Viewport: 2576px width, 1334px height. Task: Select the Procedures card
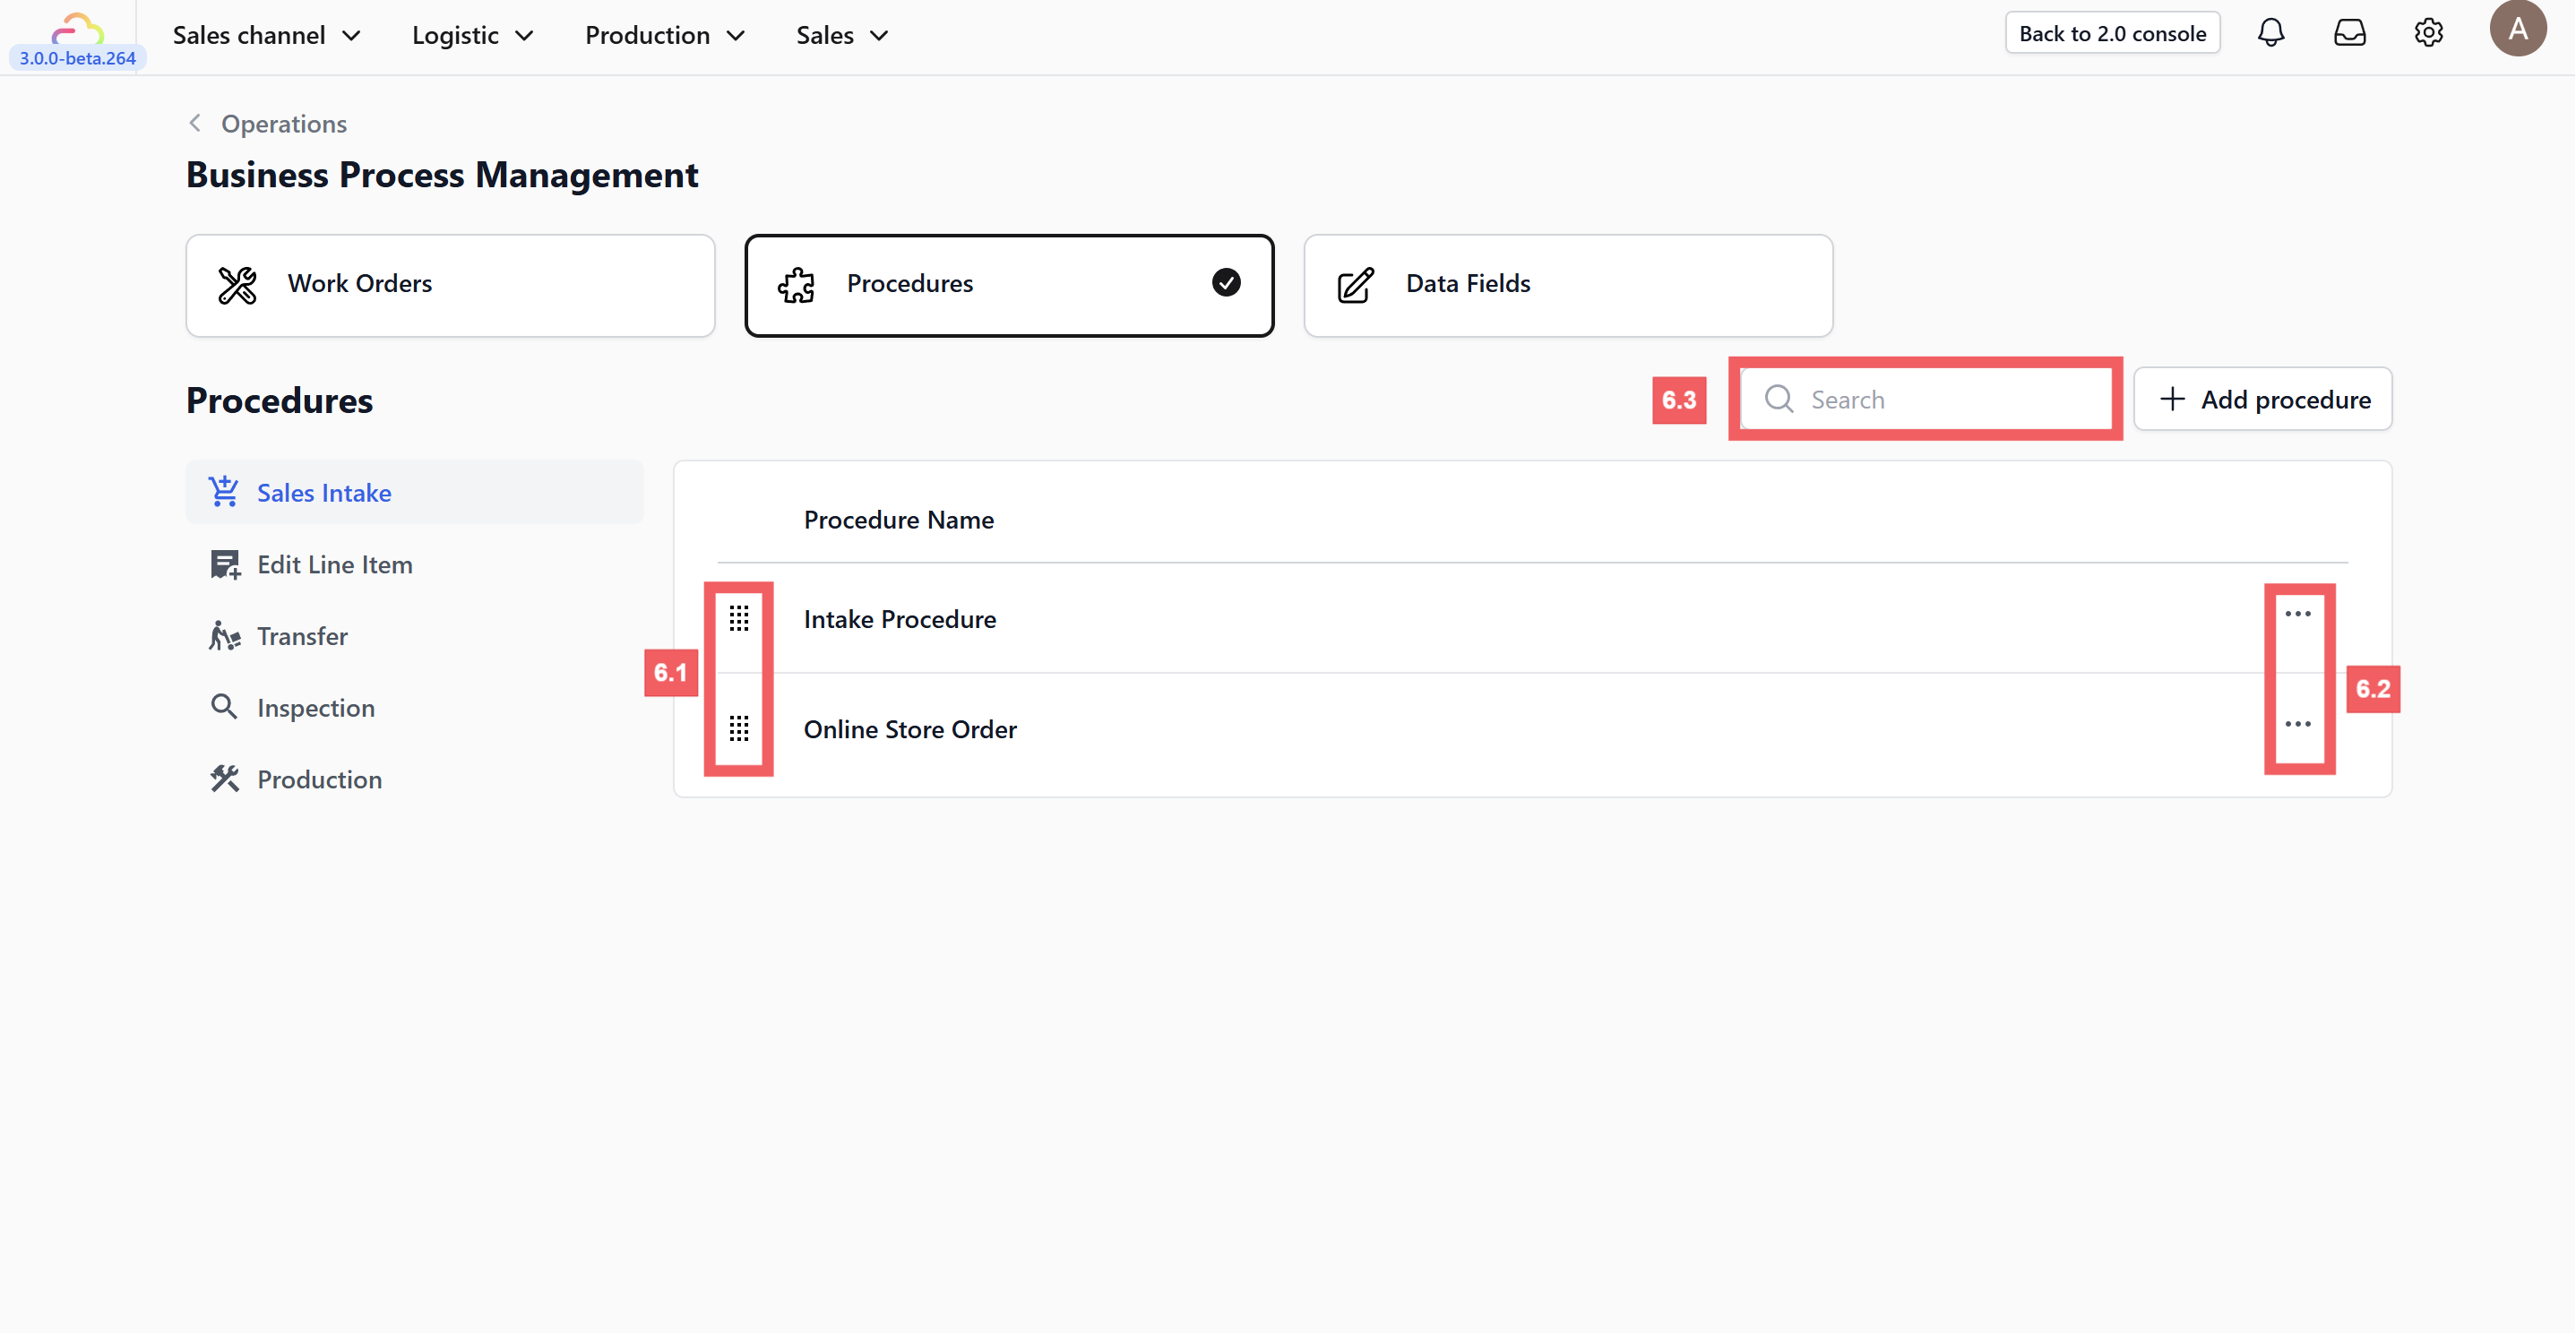[1008, 285]
